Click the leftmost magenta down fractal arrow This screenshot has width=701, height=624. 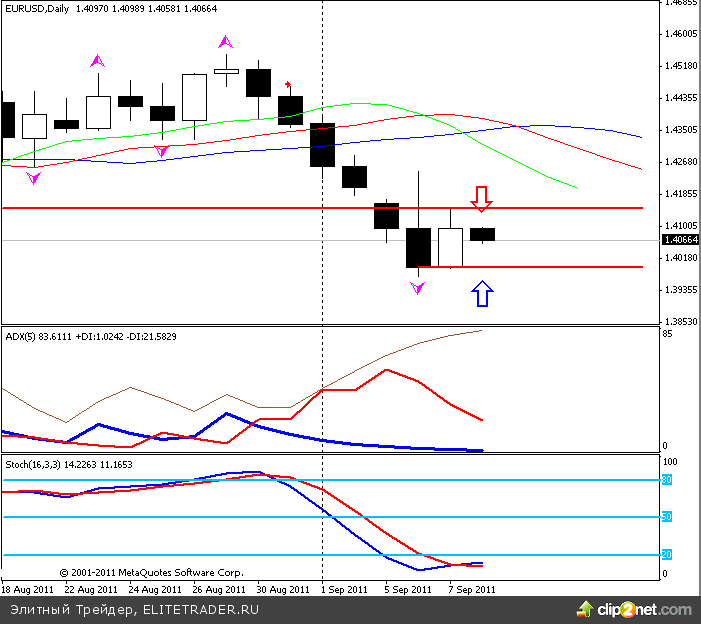(x=34, y=178)
